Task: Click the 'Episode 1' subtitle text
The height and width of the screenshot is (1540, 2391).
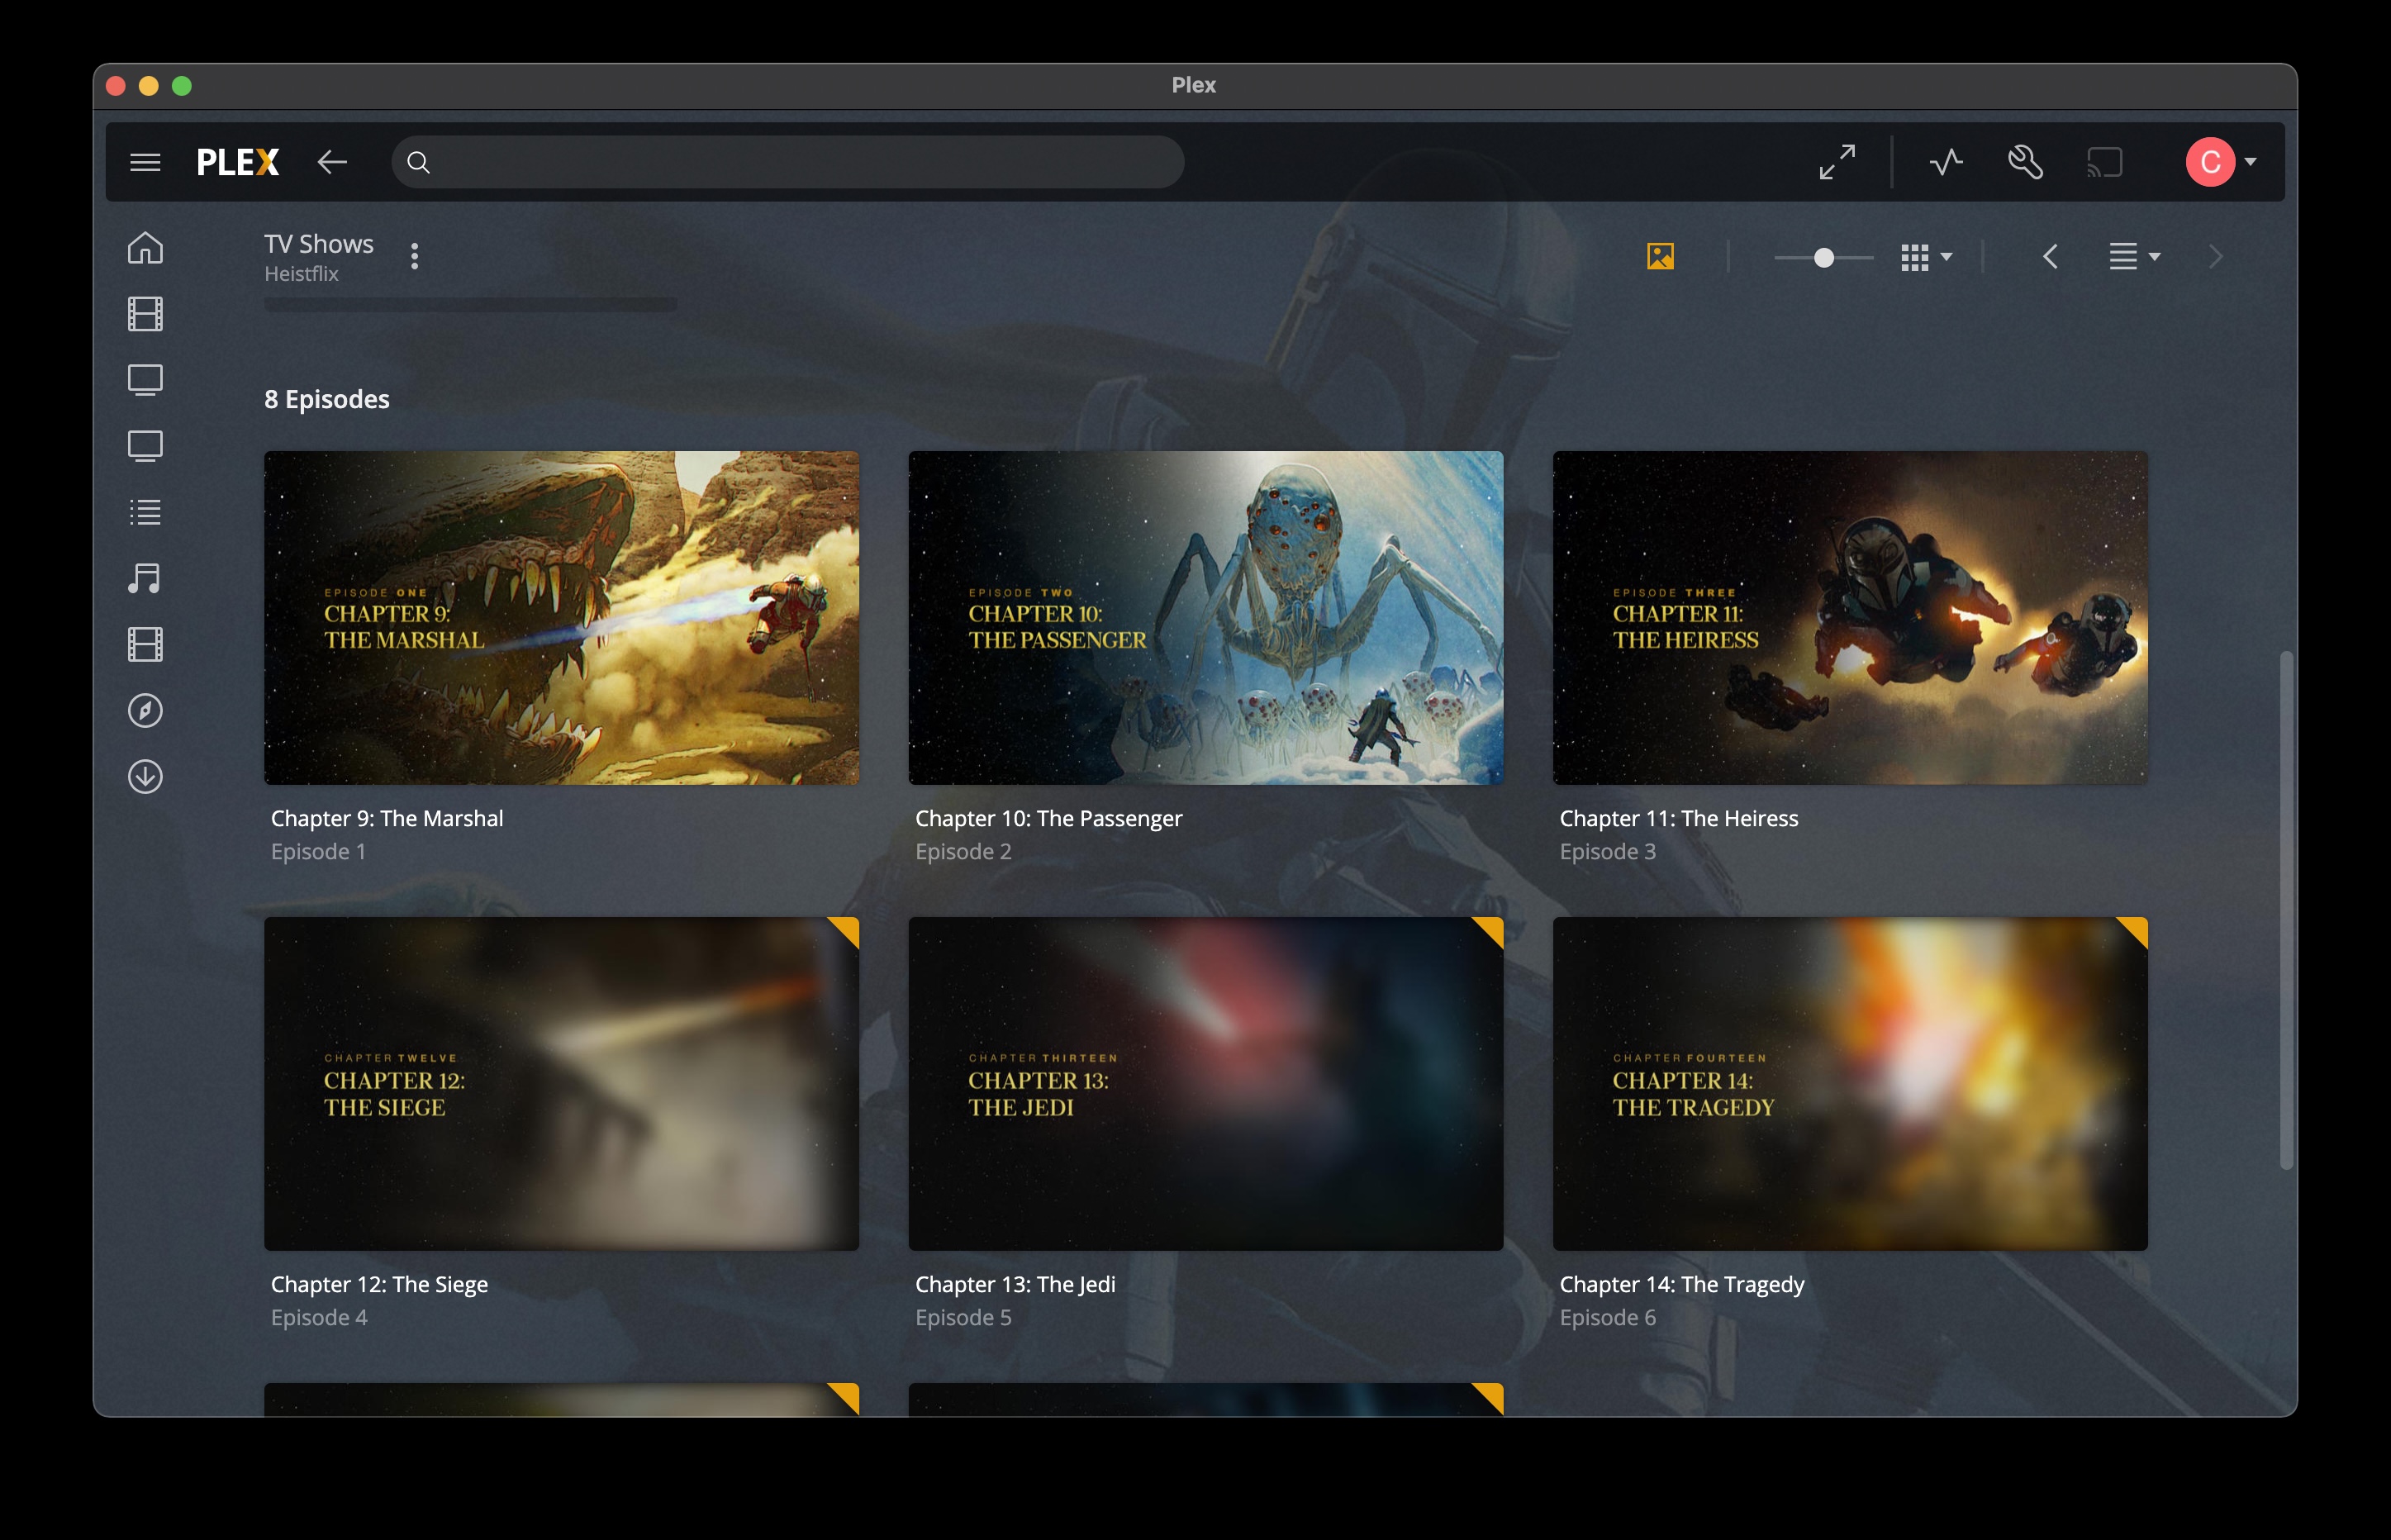Action: (318, 852)
